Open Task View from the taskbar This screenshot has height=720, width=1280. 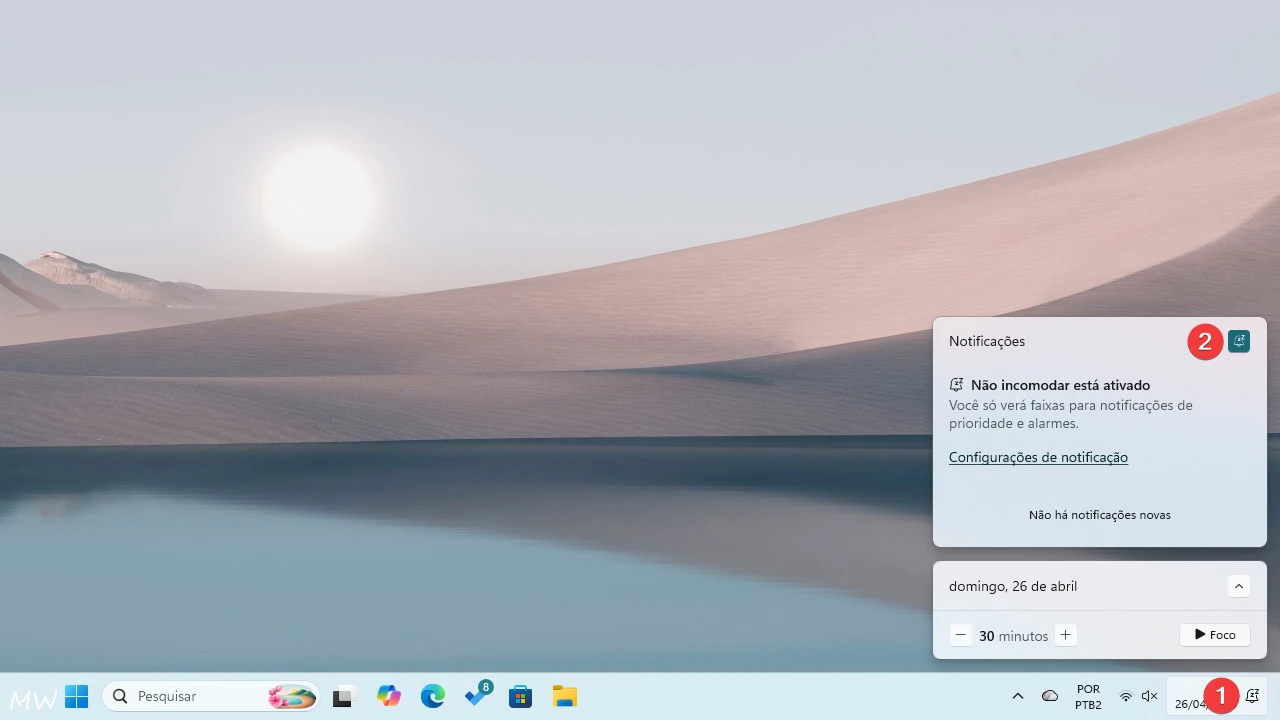pos(343,696)
